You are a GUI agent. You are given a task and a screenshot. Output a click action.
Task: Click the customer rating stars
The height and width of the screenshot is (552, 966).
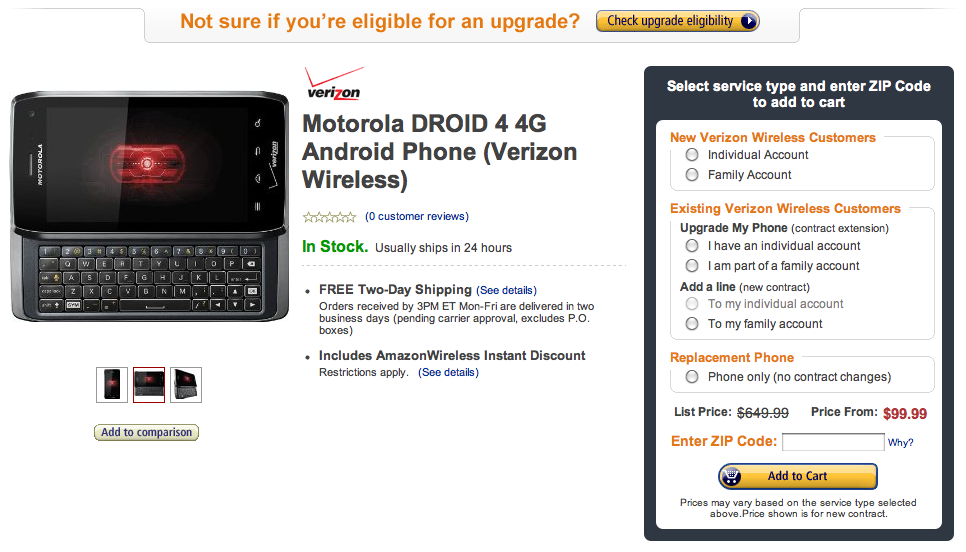(329, 216)
